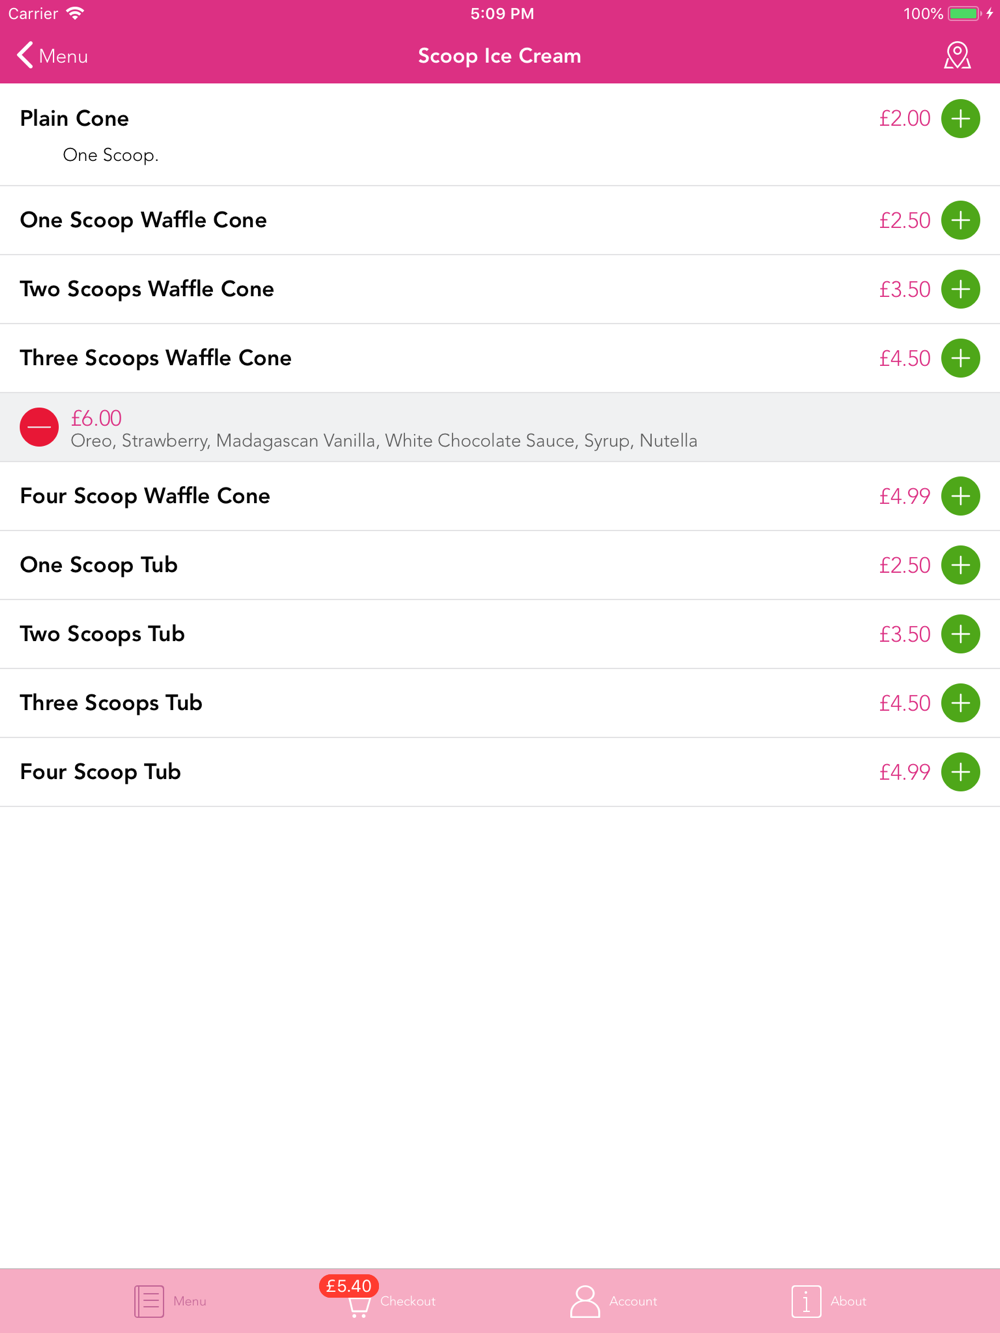Open the About tab
Viewport: 1000px width, 1333px height.
[829, 1301]
